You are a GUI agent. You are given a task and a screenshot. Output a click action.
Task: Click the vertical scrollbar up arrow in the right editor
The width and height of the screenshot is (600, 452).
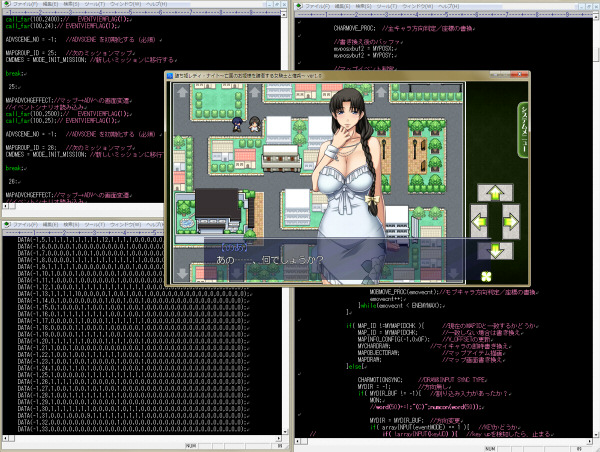pos(596,16)
